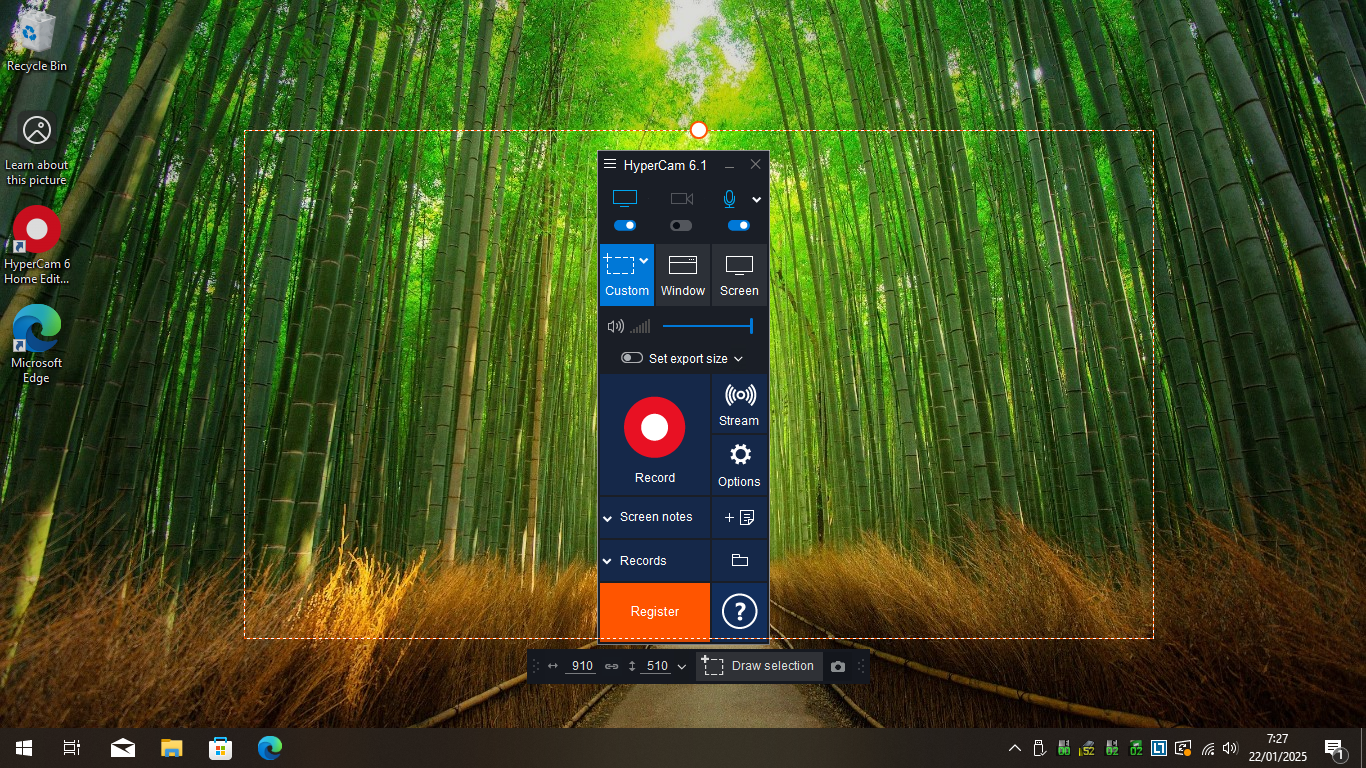Viewport: 1366px width, 768px height.
Task: Click the Draw selection button
Action: 758,666
